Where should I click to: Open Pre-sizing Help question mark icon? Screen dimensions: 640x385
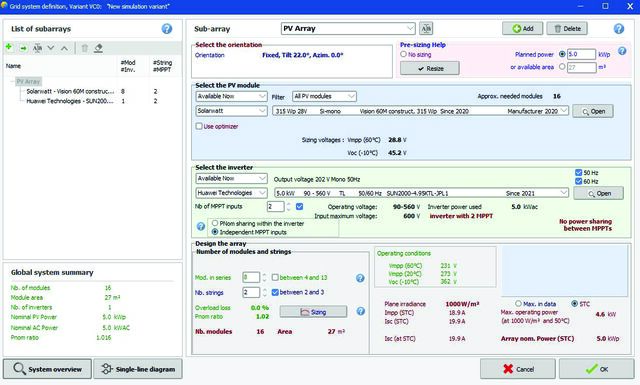(622, 51)
